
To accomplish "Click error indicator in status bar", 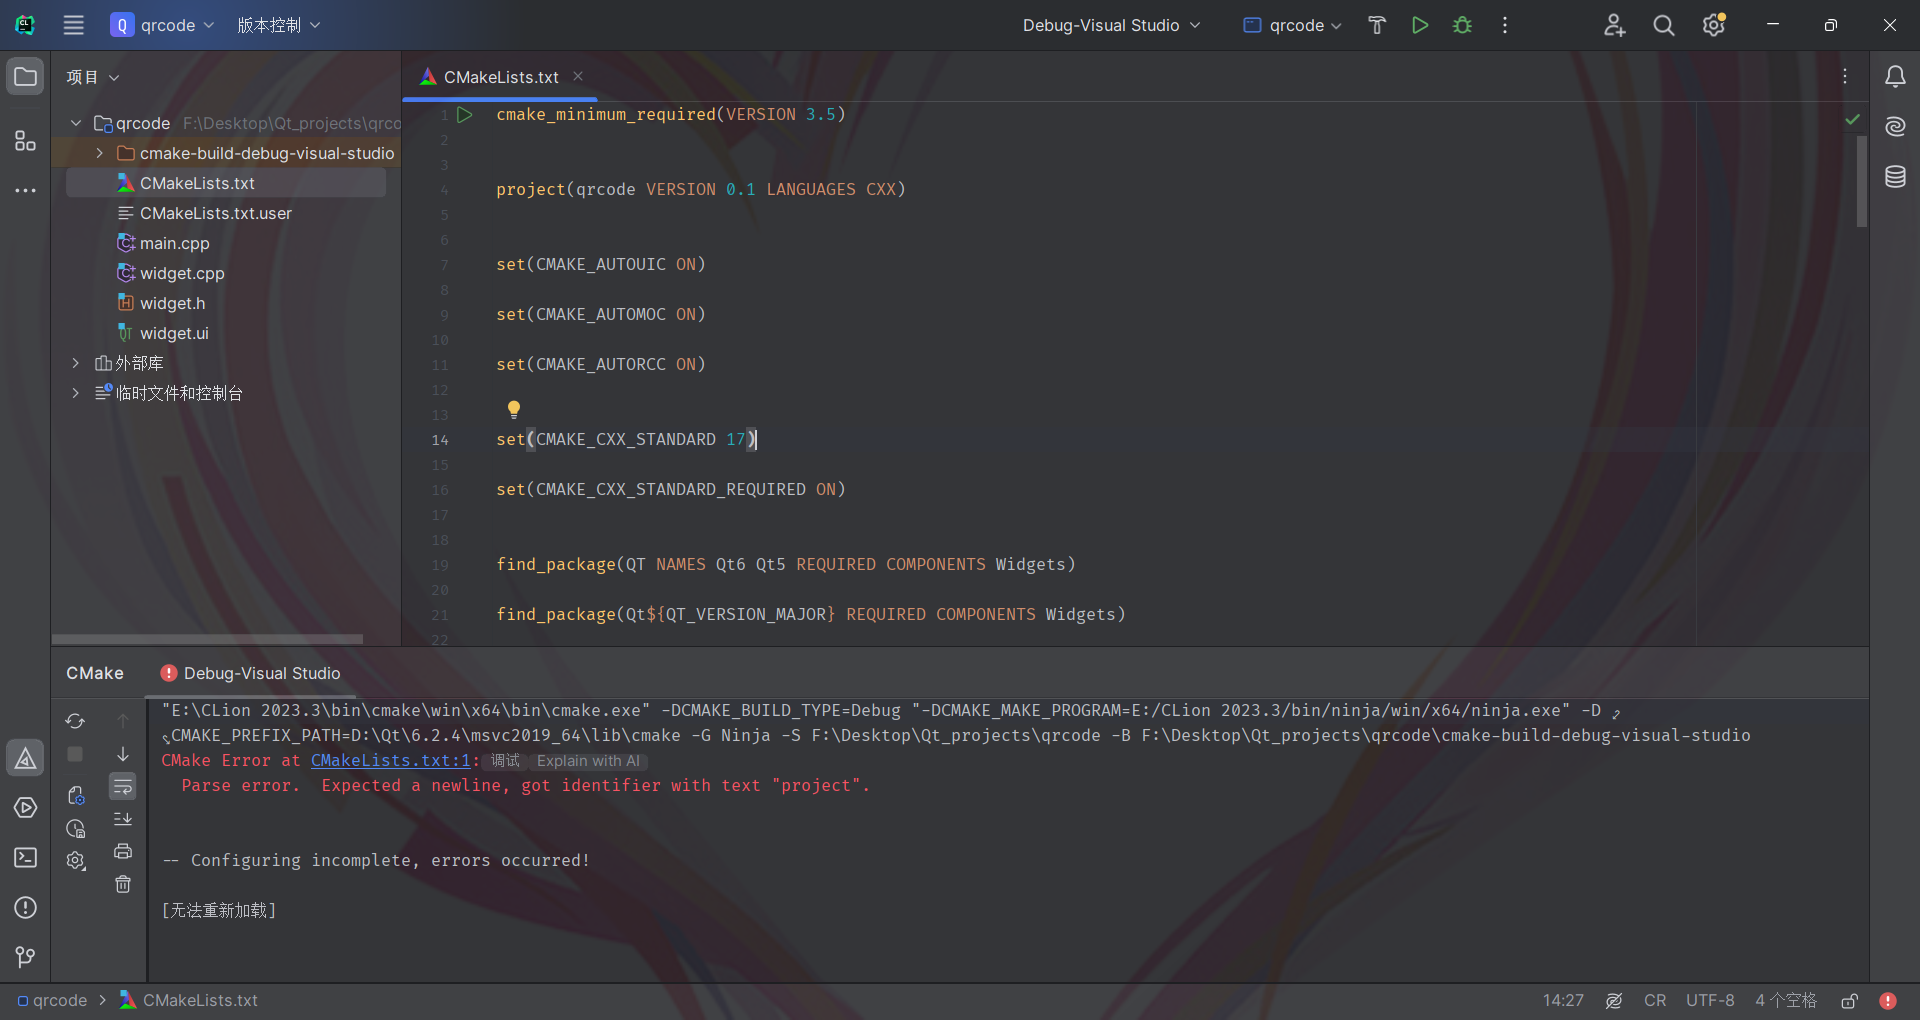I will click(x=1888, y=1001).
